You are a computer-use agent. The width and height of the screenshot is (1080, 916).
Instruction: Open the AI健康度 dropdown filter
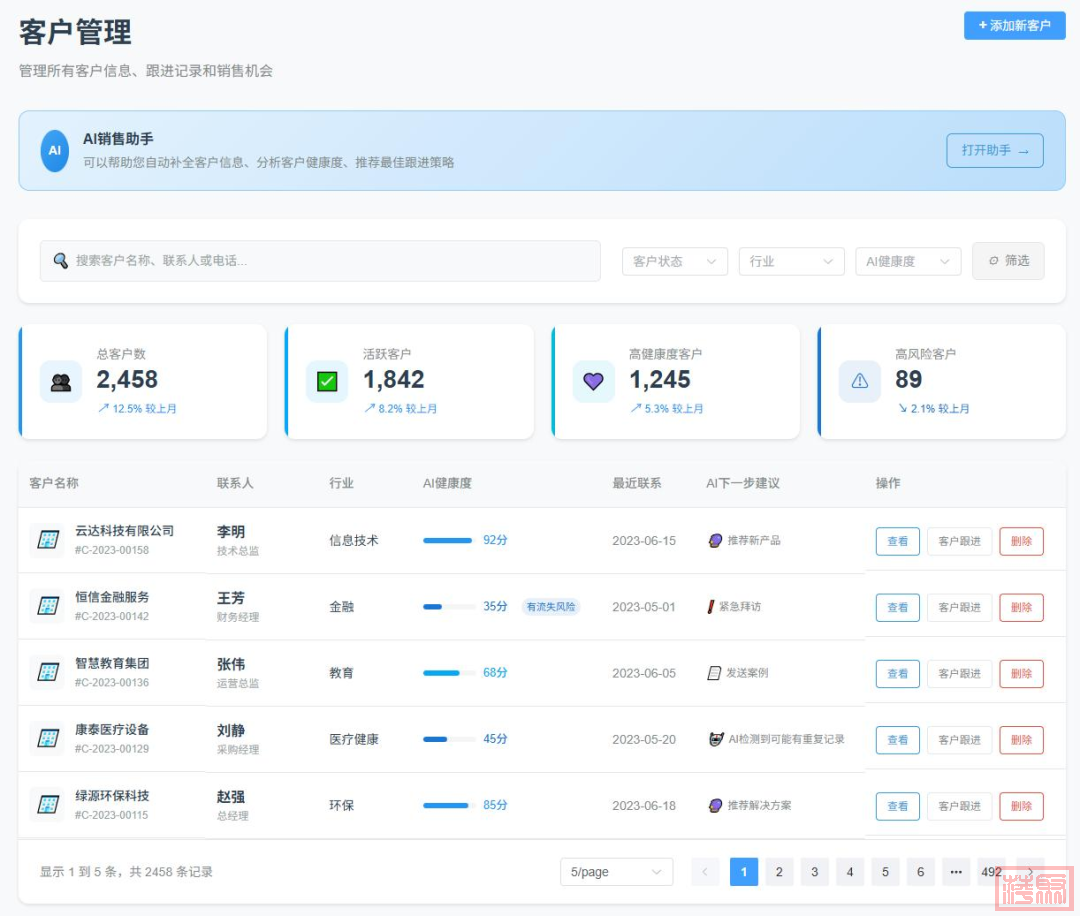(907, 261)
